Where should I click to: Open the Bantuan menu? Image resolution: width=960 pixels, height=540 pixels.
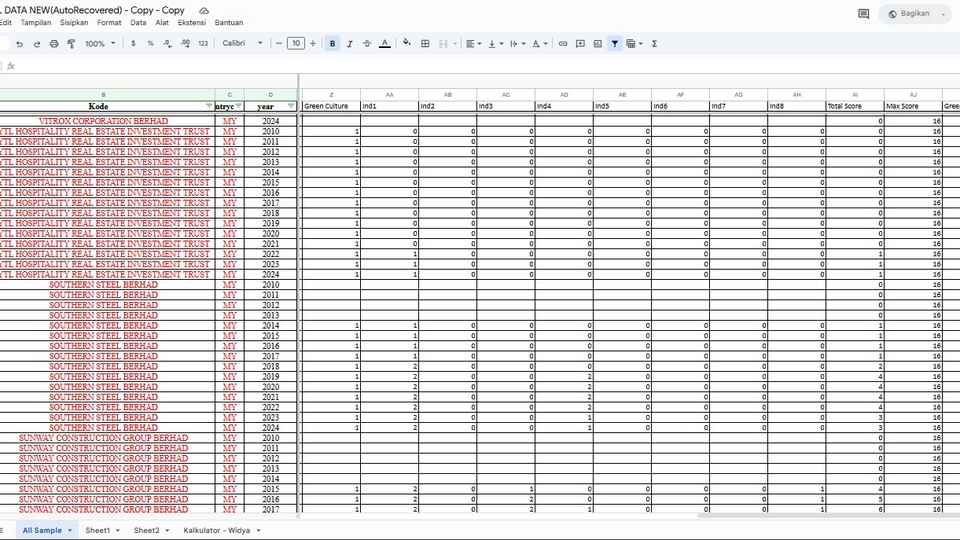coord(229,23)
